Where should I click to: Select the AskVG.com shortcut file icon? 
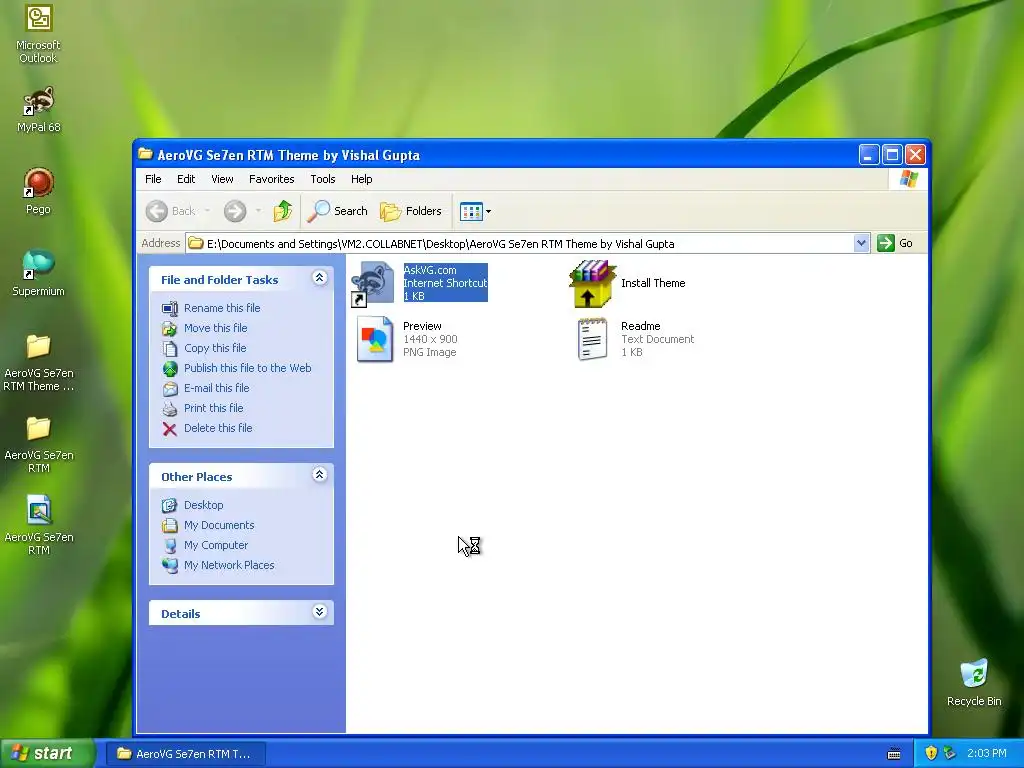coord(373,283)
